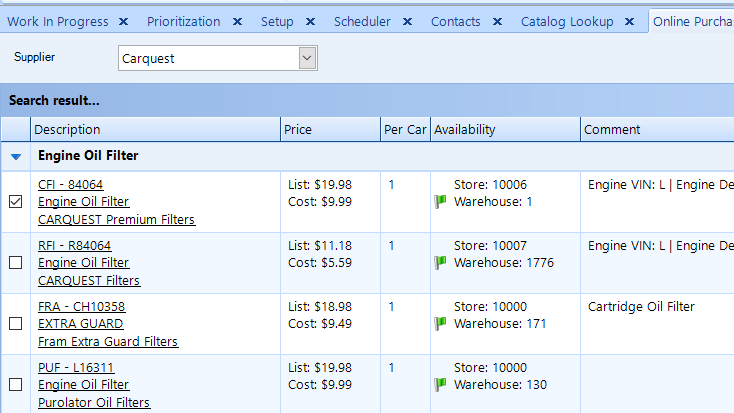The height and width of the screenshot is (413, 734).
Task: Open Fram Extra Guard Filters link
Action: 108,341
